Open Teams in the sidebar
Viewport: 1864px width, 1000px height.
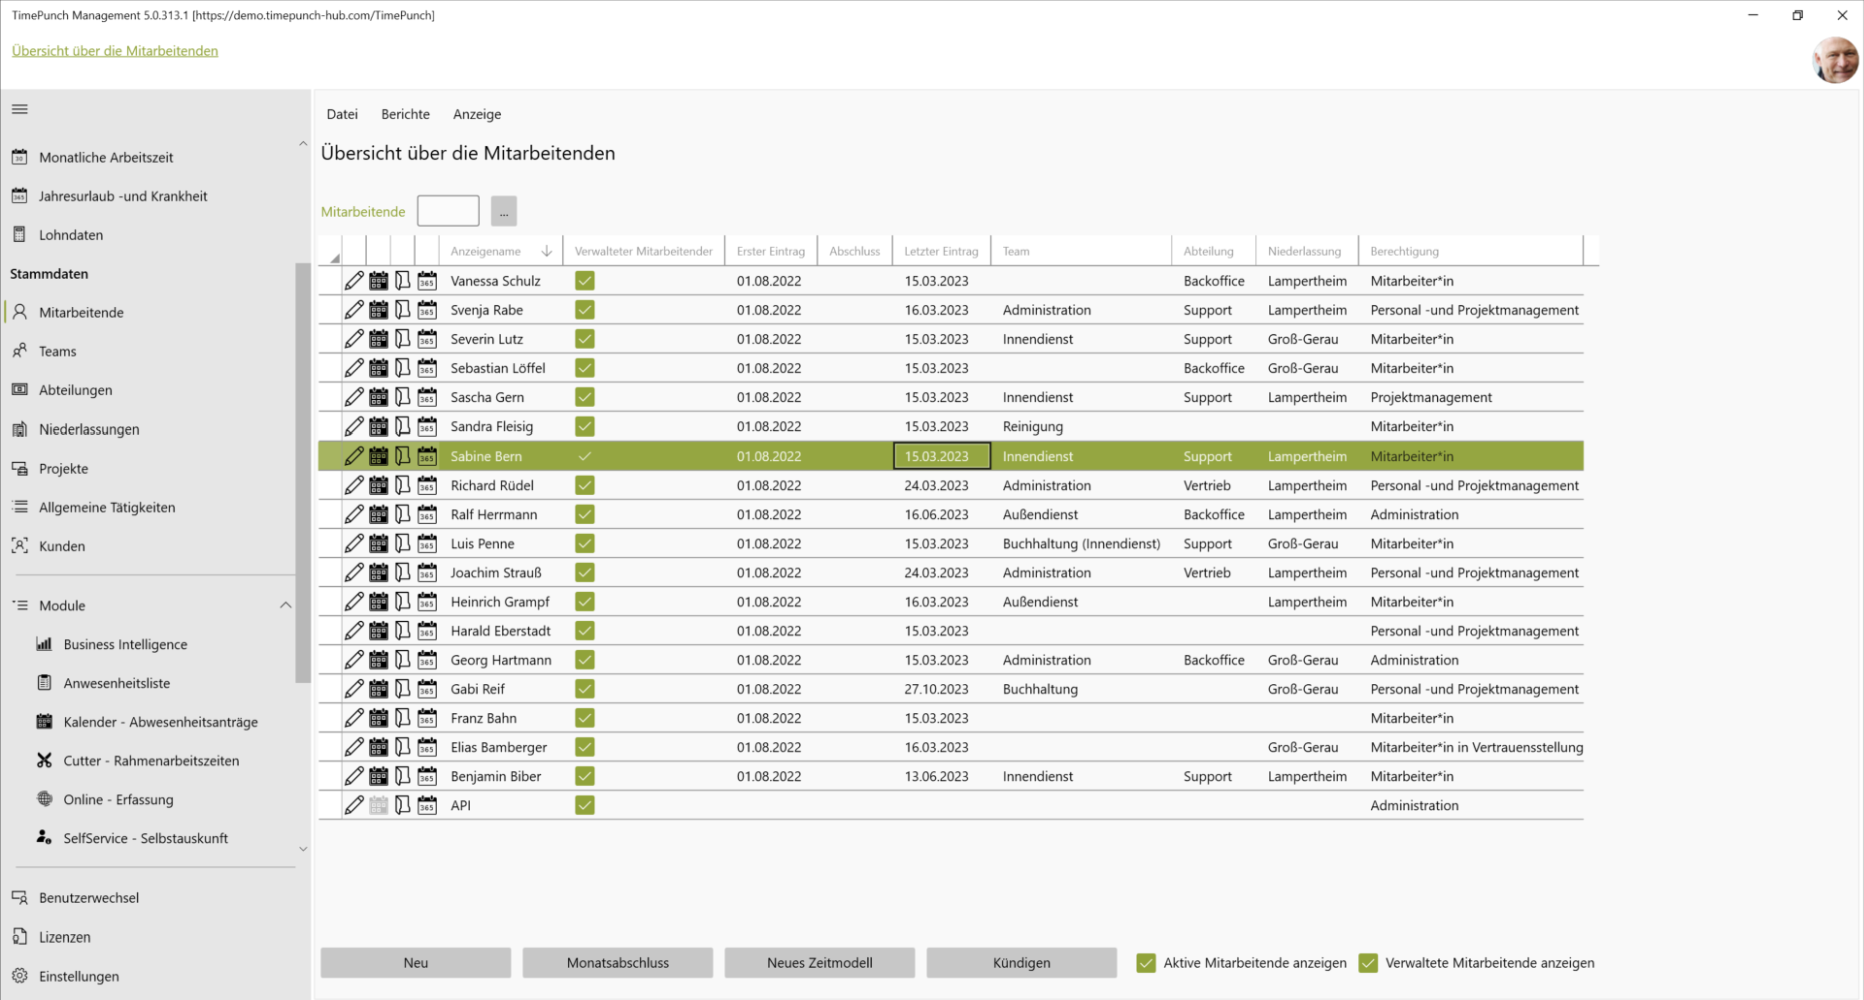tap(57, 351)
